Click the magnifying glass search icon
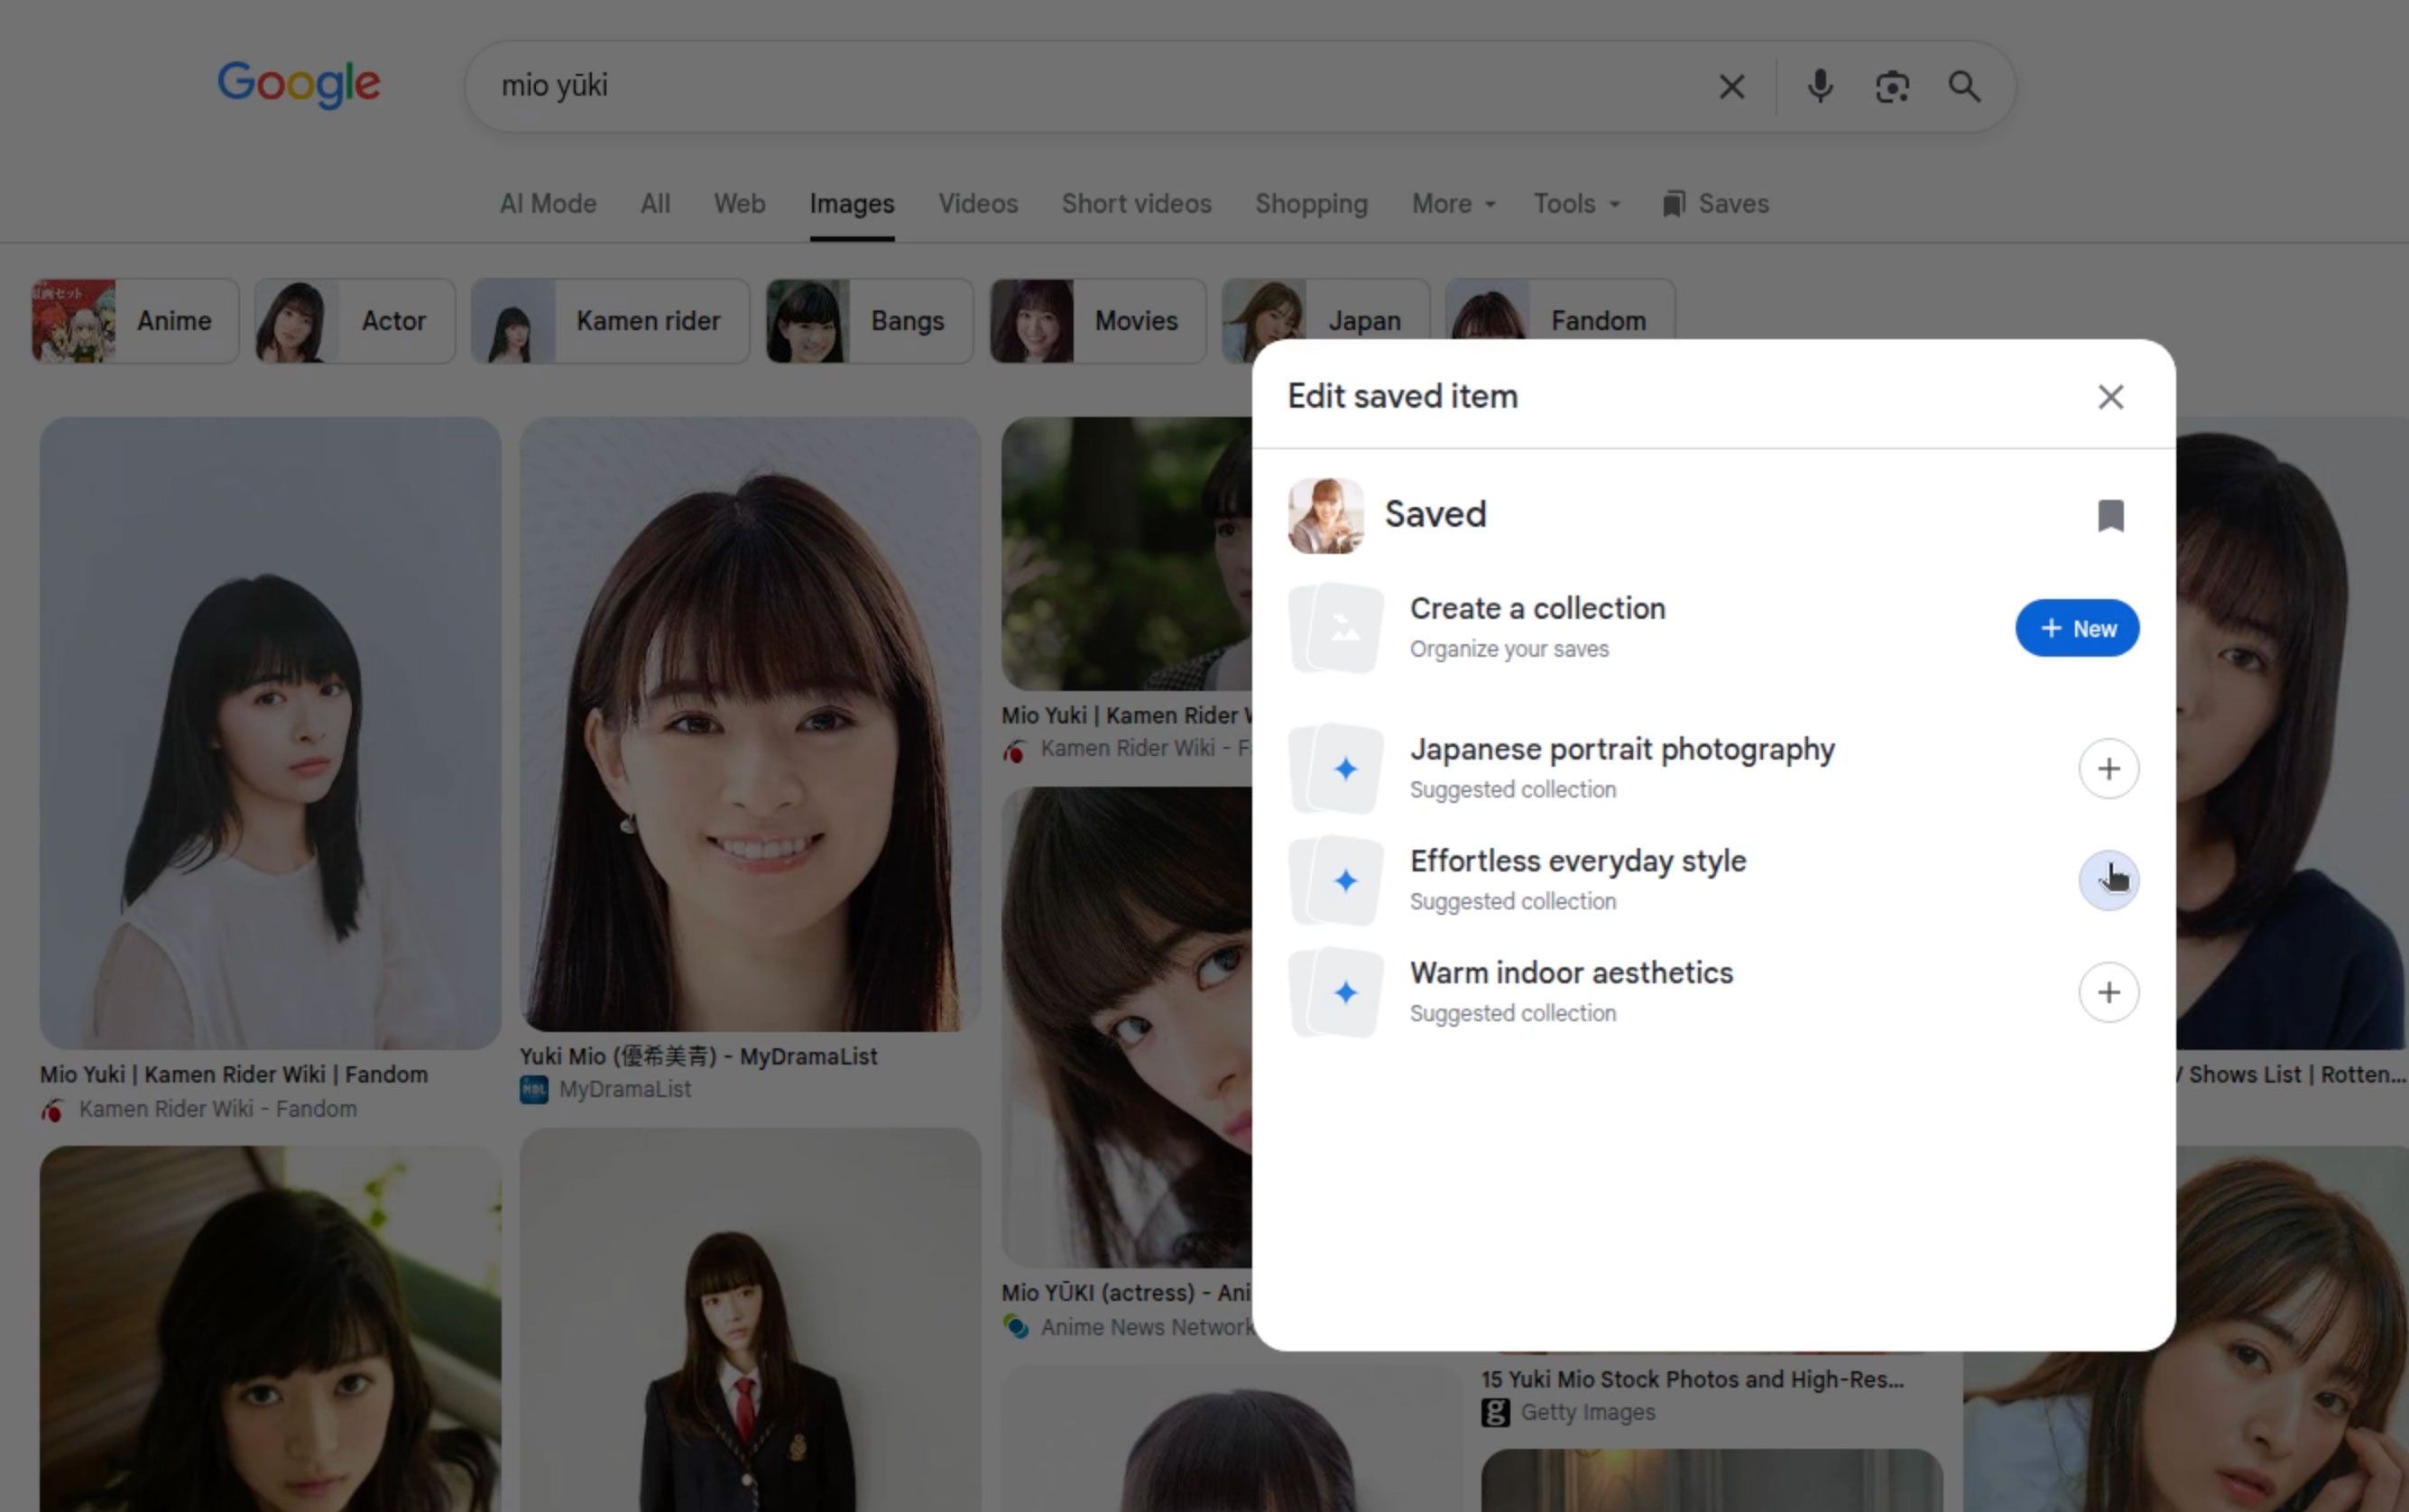The height and width of the screenshot is (1512, 2409). (1964, 87)
